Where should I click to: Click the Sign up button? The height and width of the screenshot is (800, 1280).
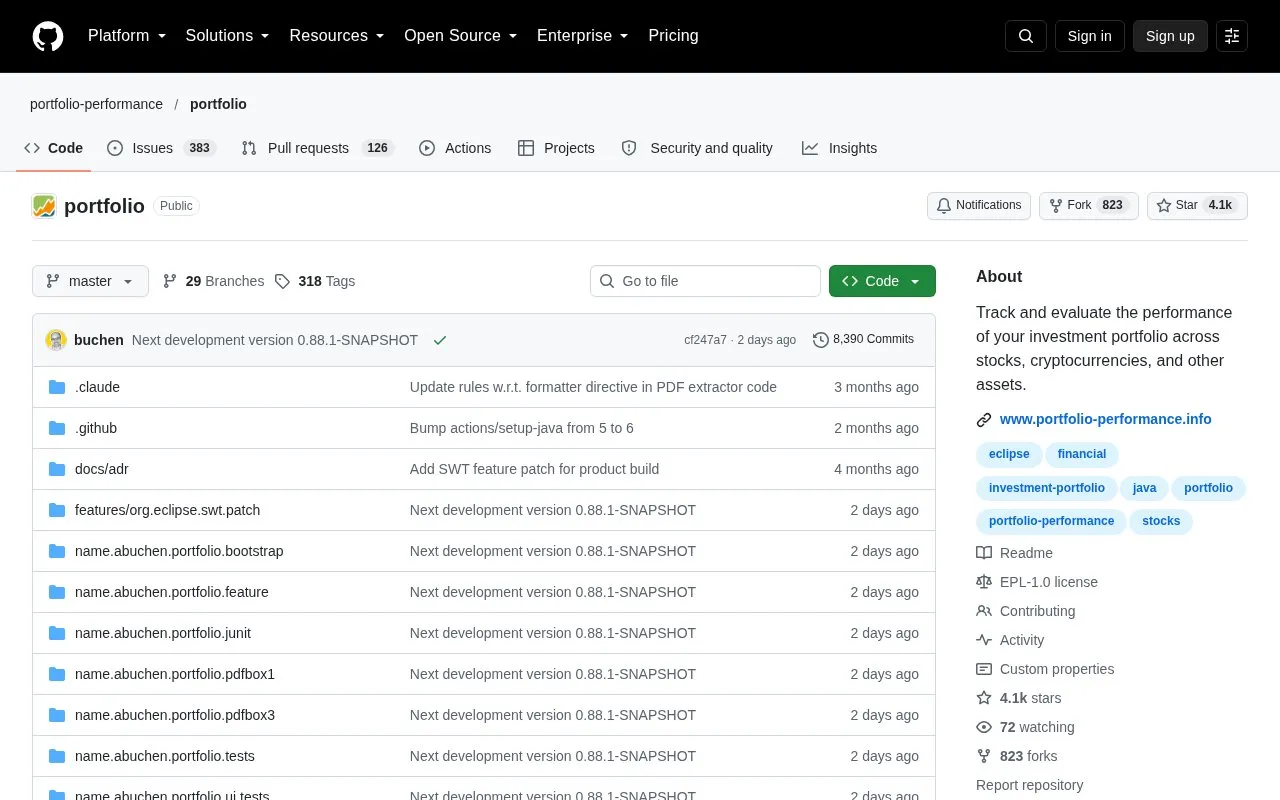1170,36
